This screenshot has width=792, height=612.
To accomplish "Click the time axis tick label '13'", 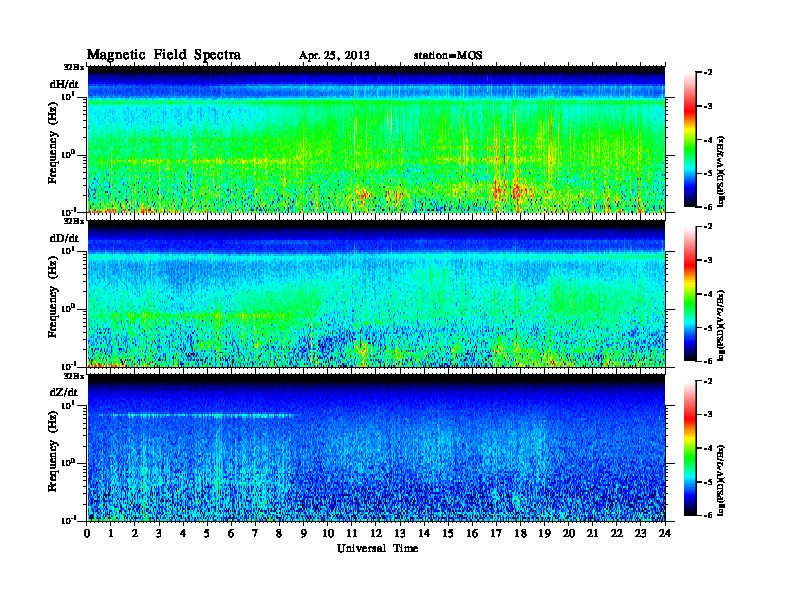I will [400, 534].
